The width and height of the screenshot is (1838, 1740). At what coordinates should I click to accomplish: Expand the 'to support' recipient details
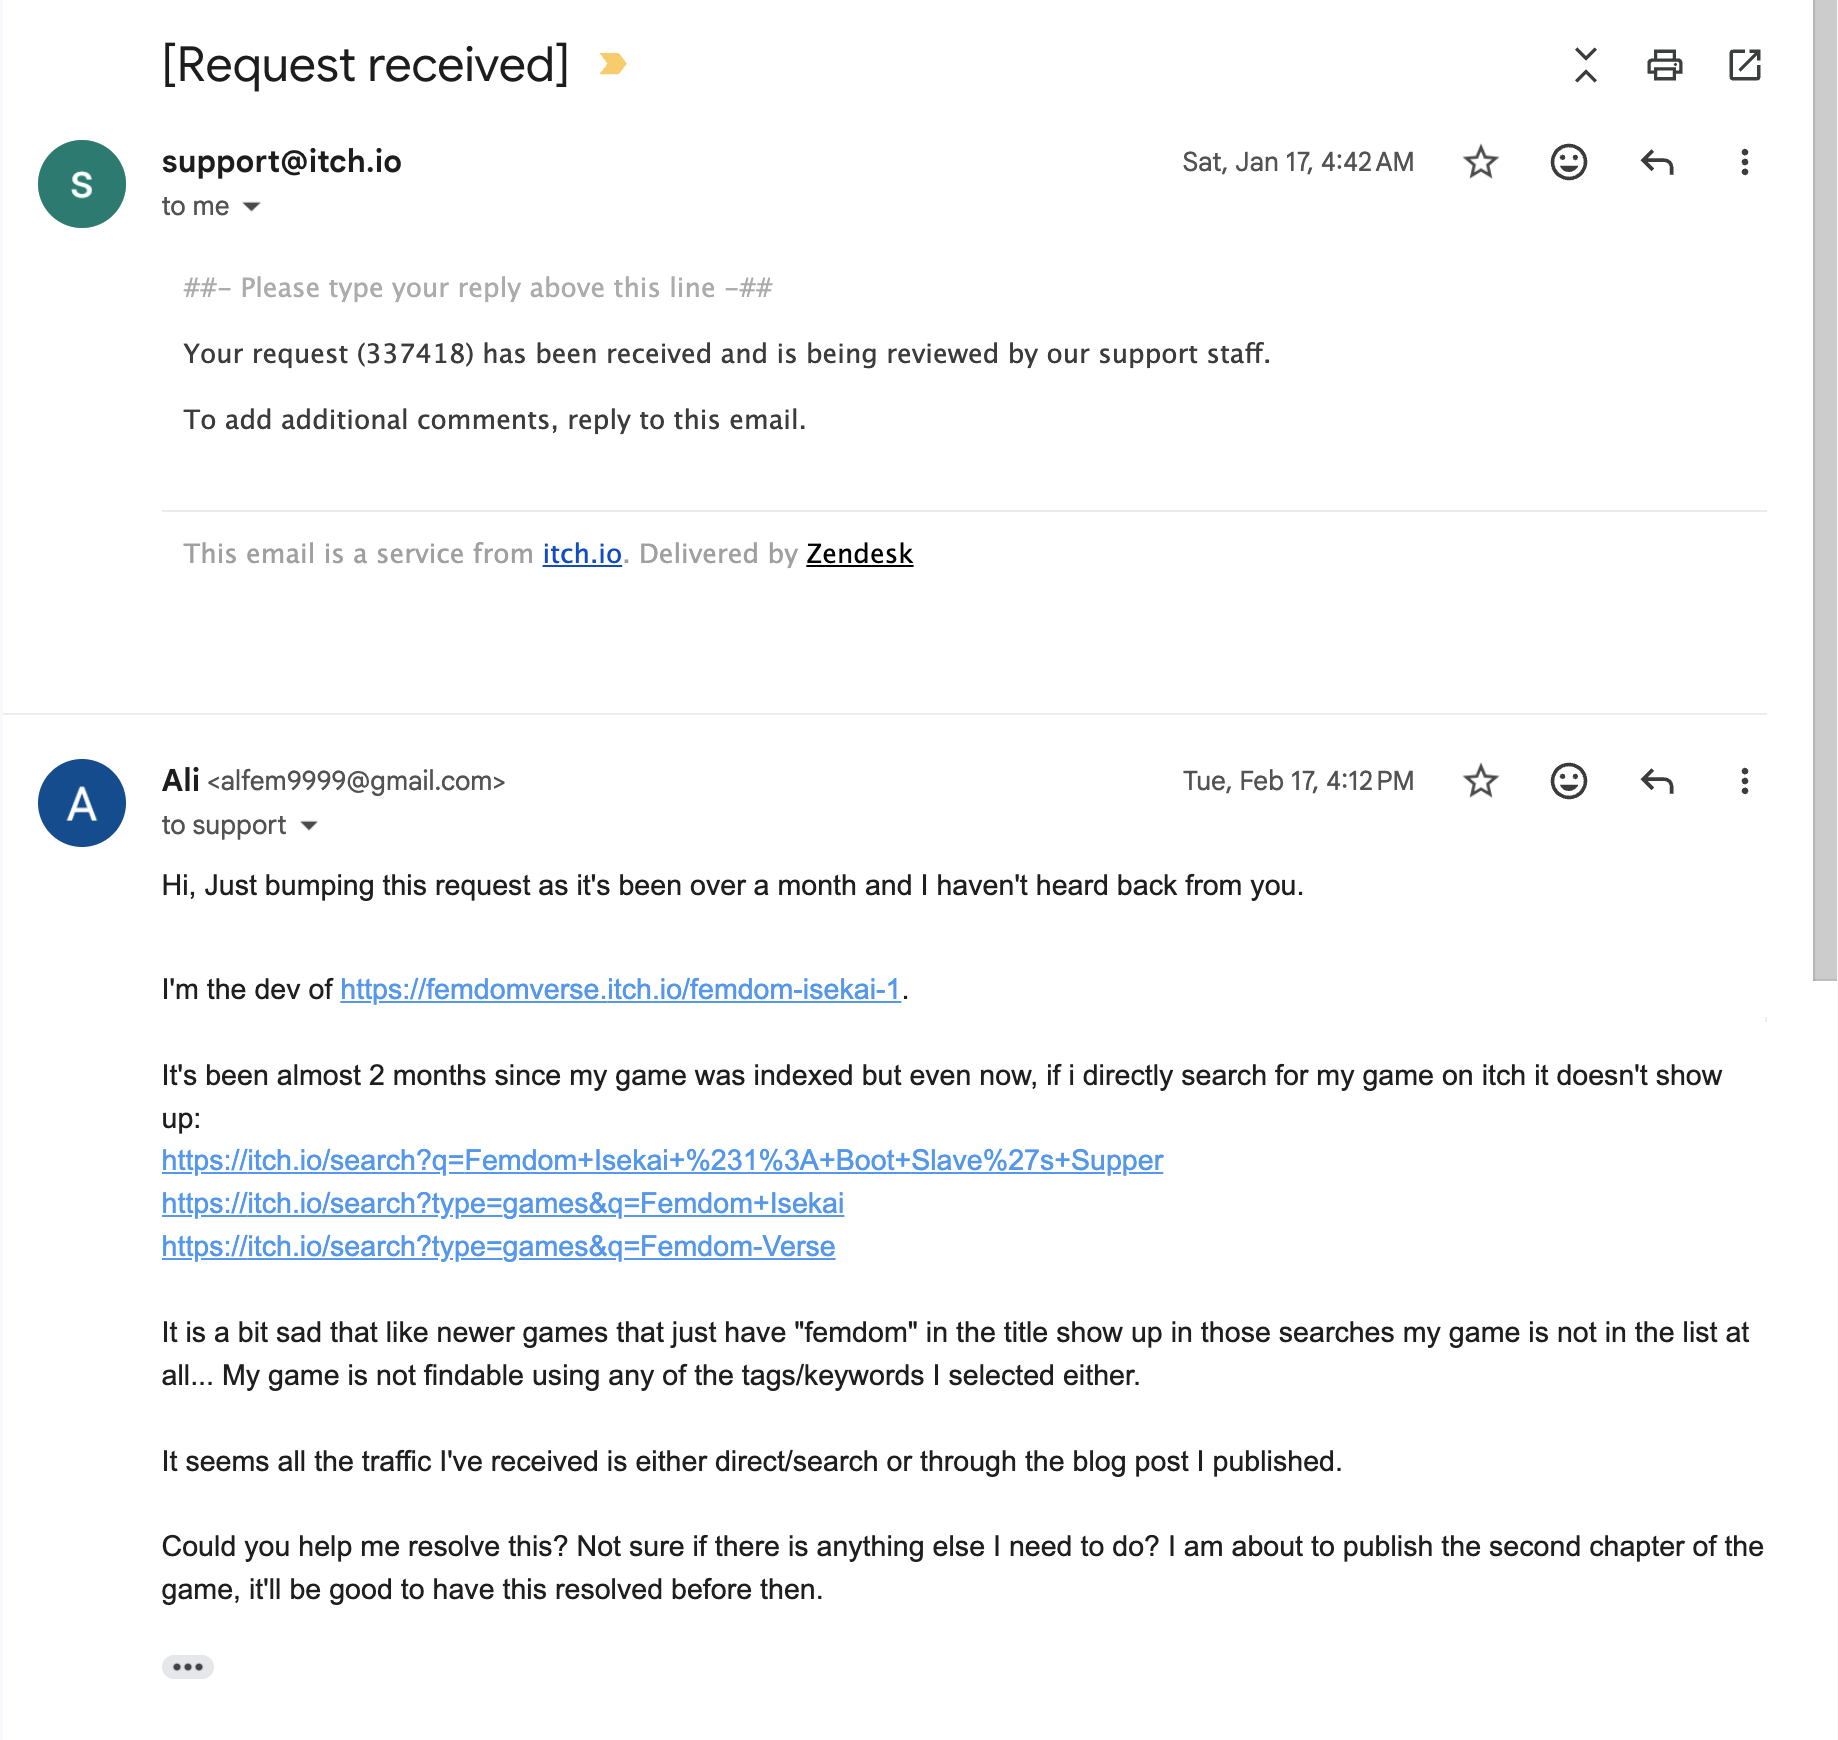(x=309, y=826)
